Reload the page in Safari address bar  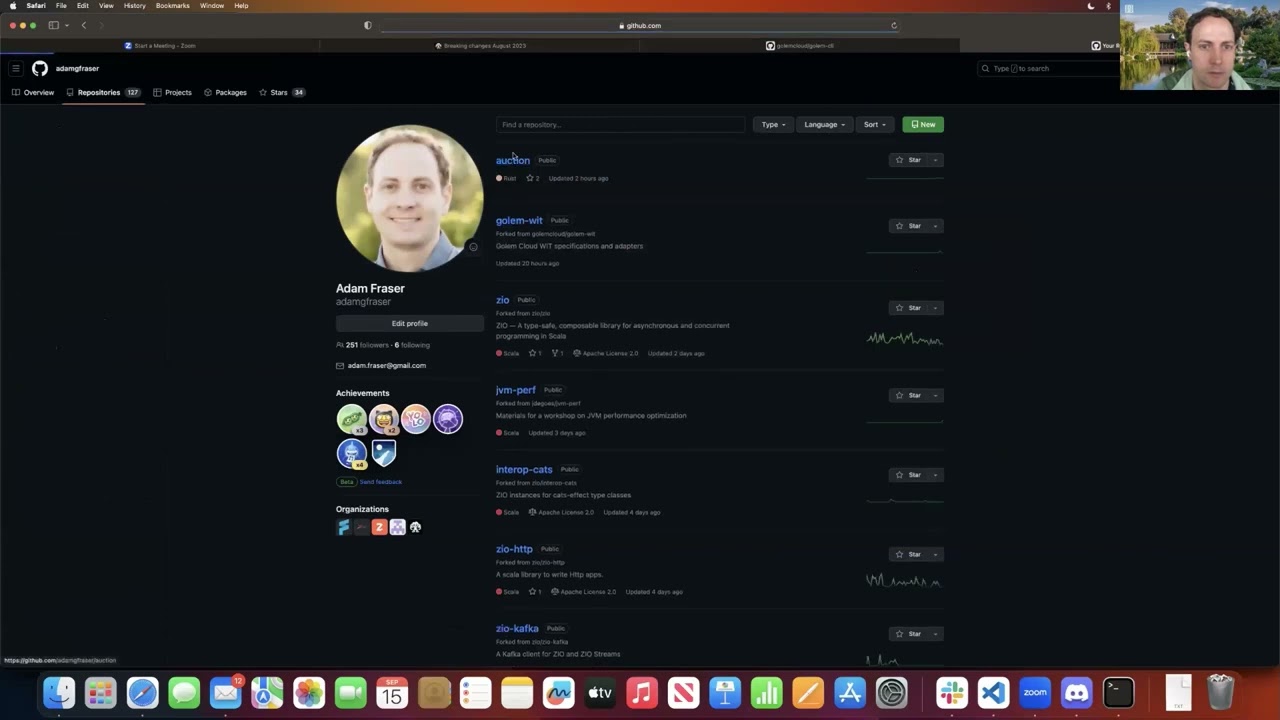tap(894, 26)
